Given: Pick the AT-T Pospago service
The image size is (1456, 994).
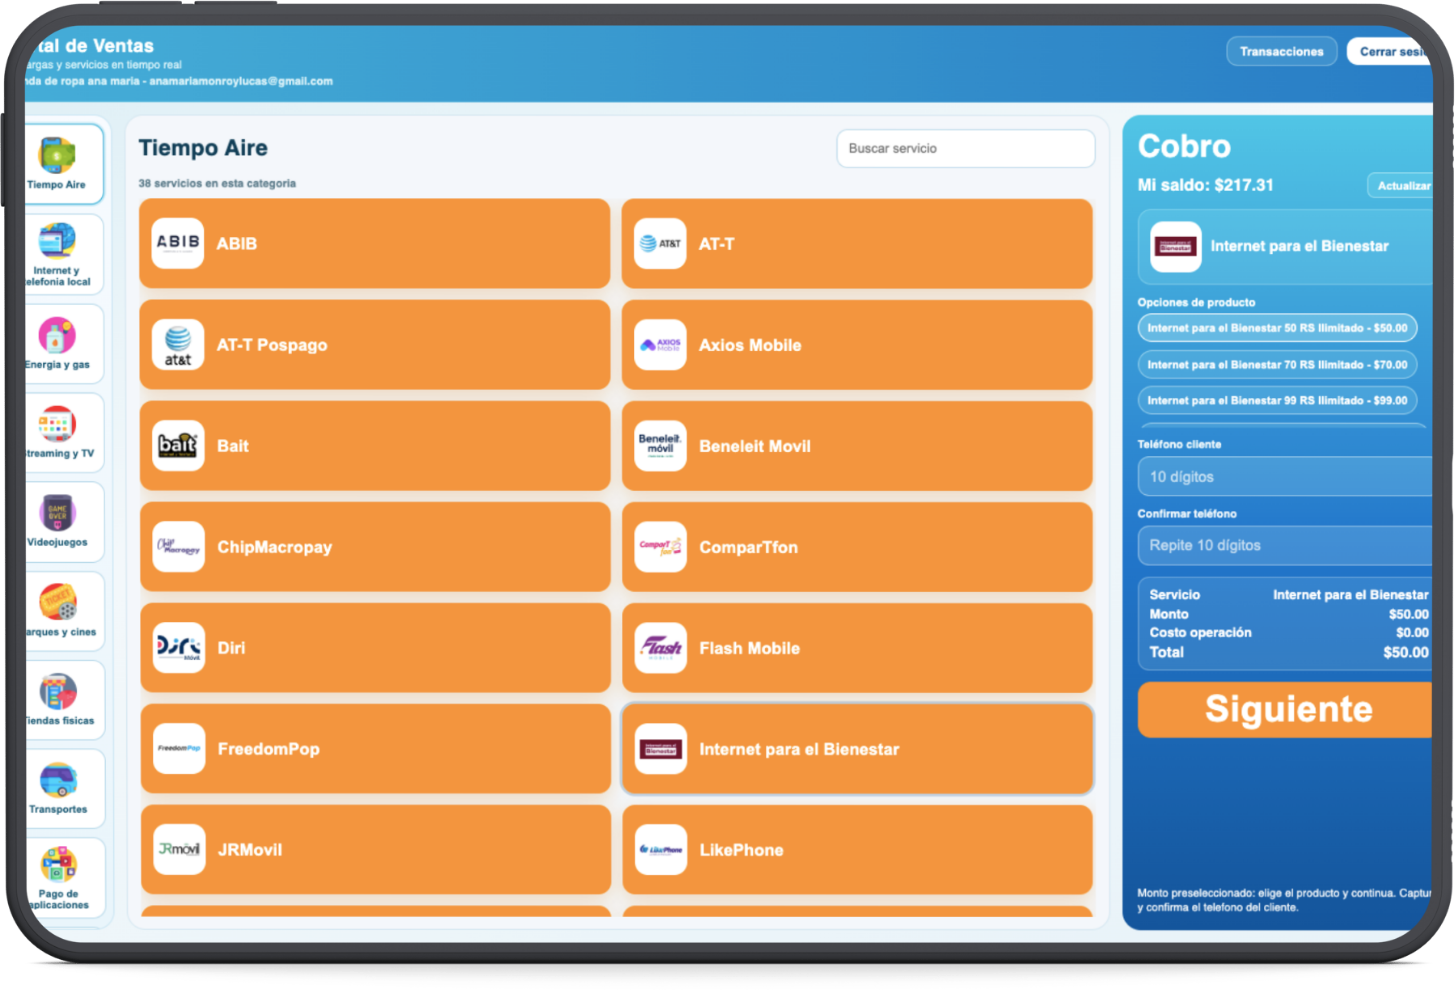Looking at the screenshot, I should pyautogui.click(x=375, y=344).
